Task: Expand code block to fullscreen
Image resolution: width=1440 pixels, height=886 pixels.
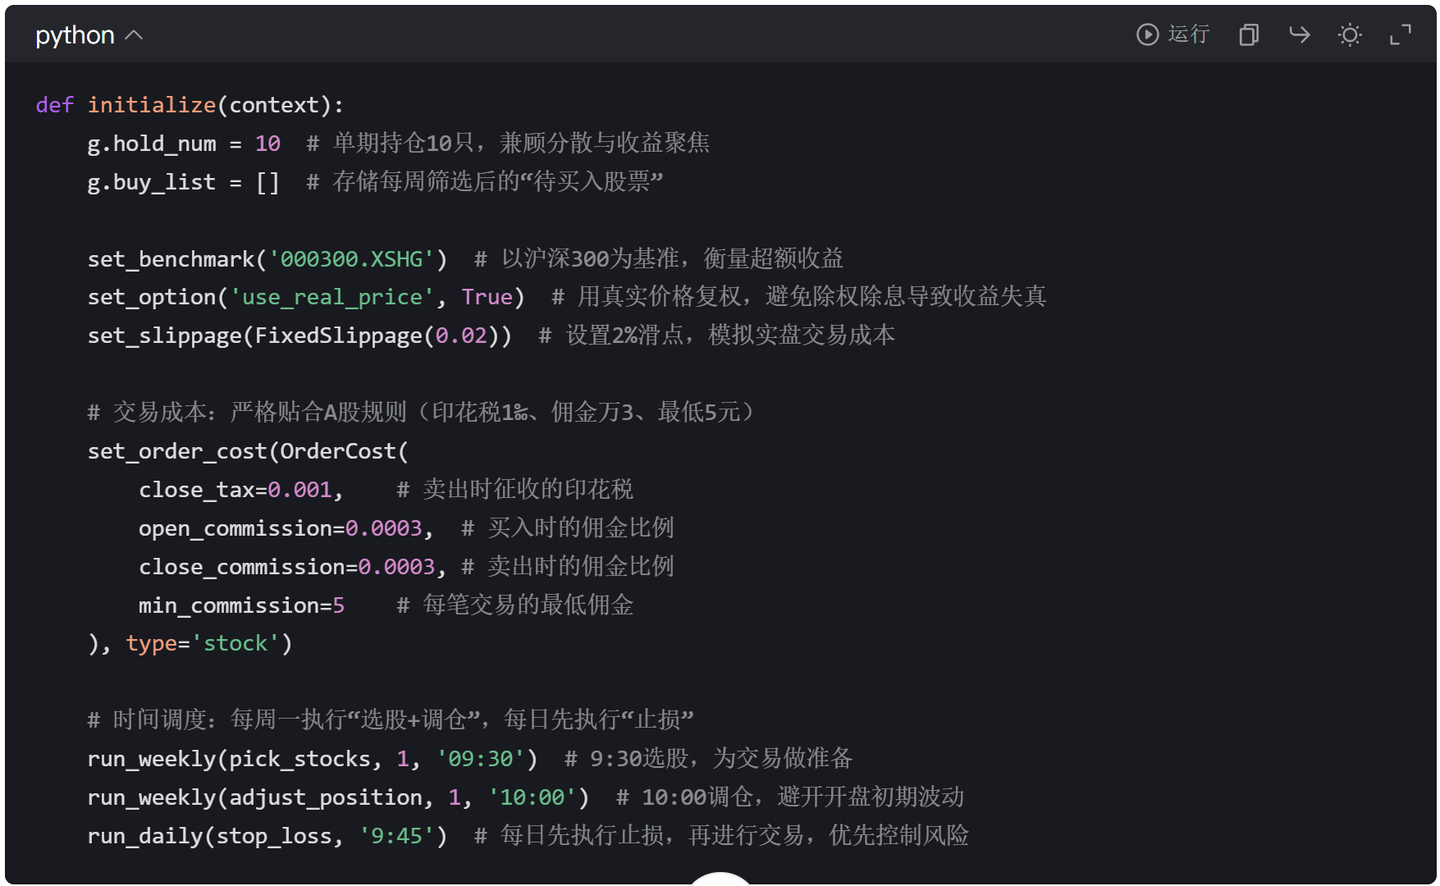Action: 1400,35
